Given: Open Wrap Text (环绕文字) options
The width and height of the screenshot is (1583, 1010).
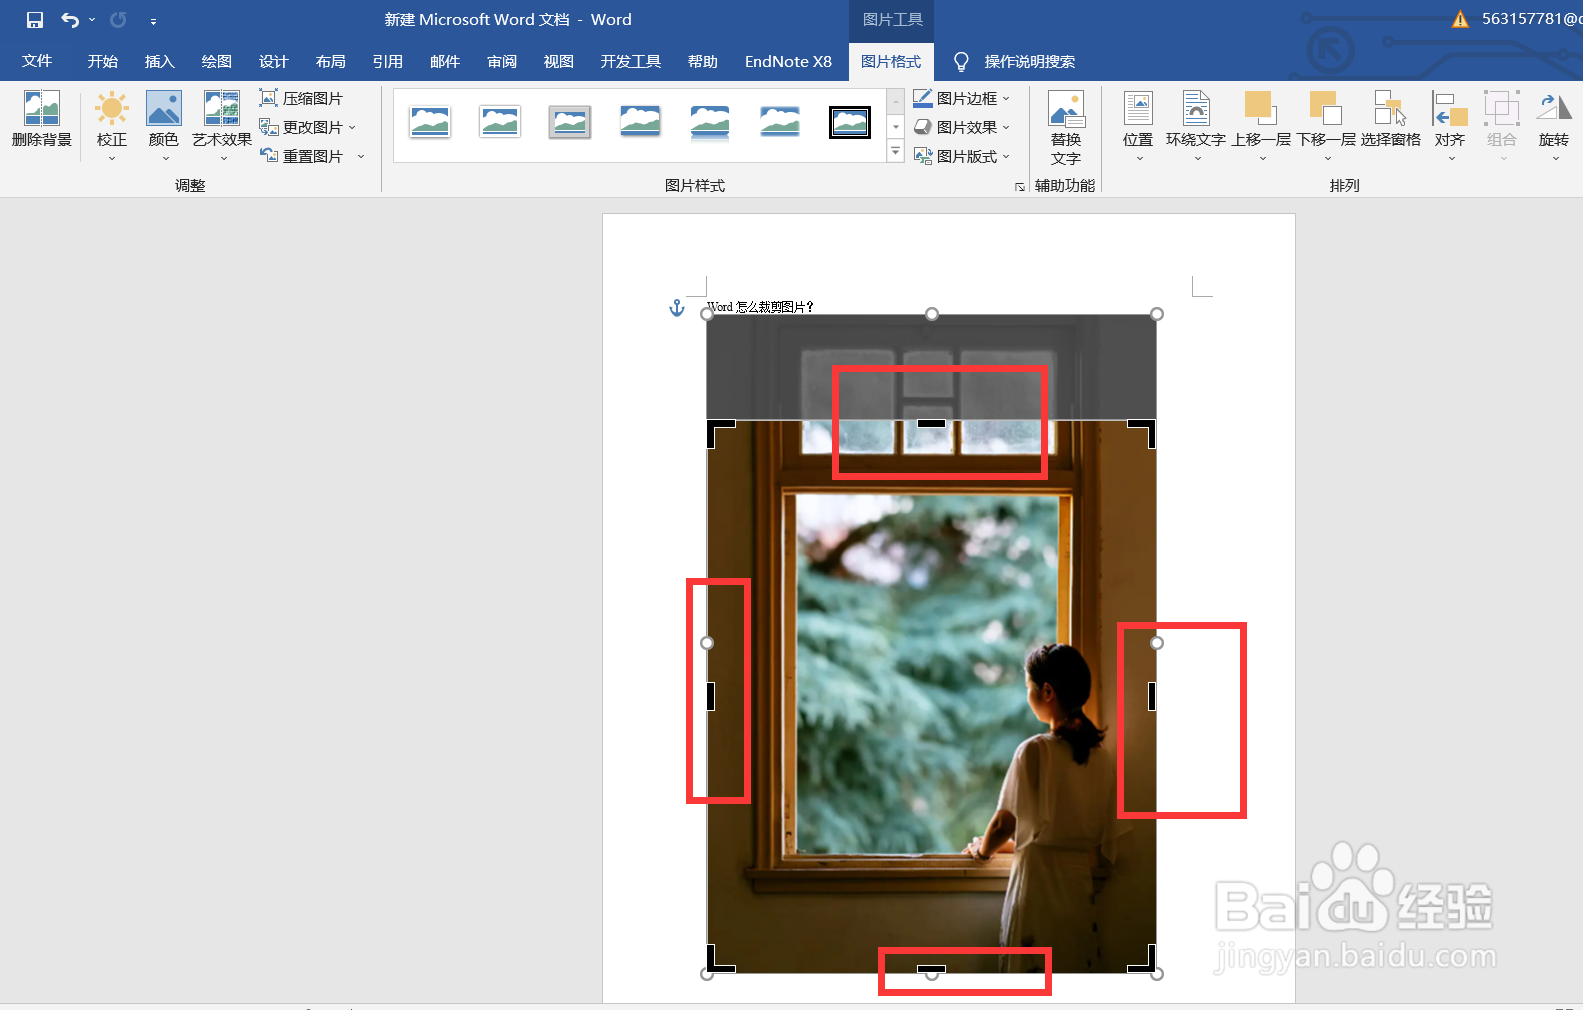Looking at the screenshot, I should coord(1196,125).
